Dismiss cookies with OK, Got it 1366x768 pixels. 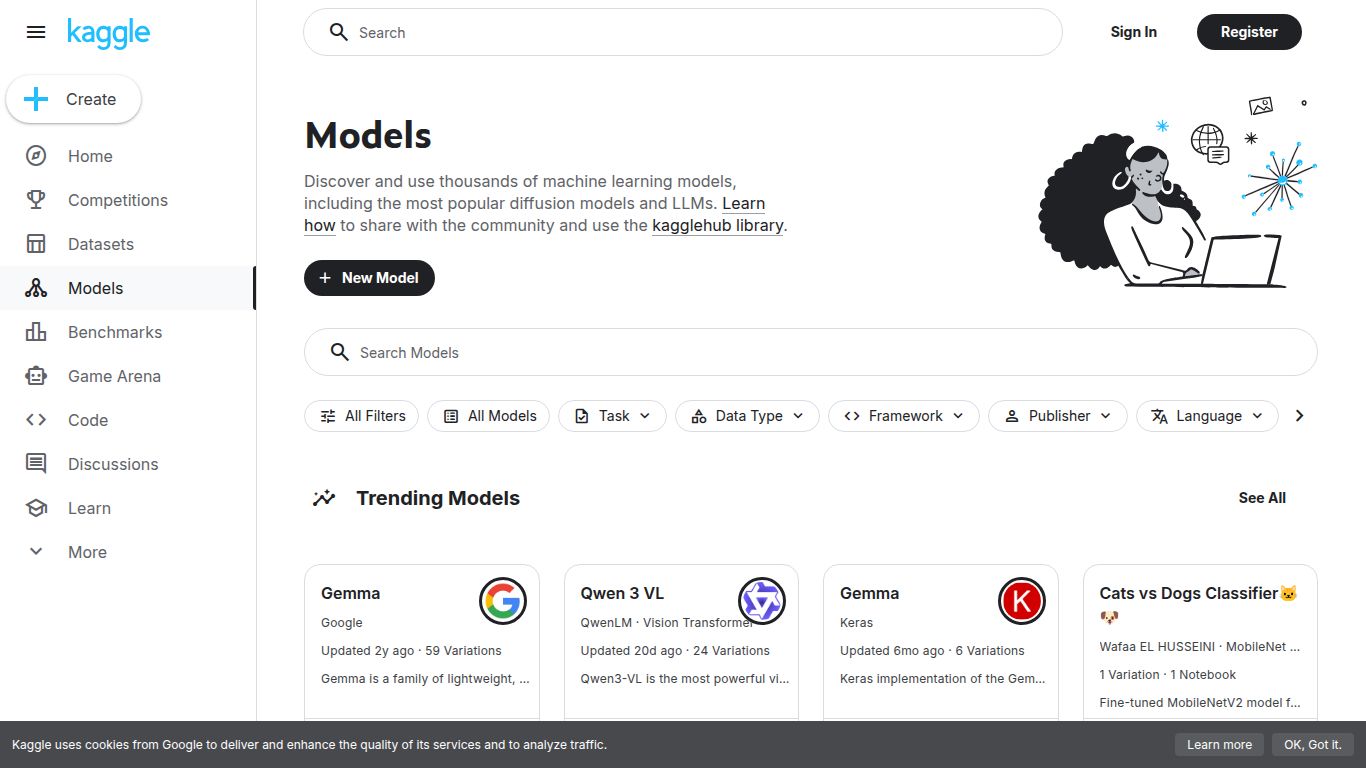tap(1313, 744)
